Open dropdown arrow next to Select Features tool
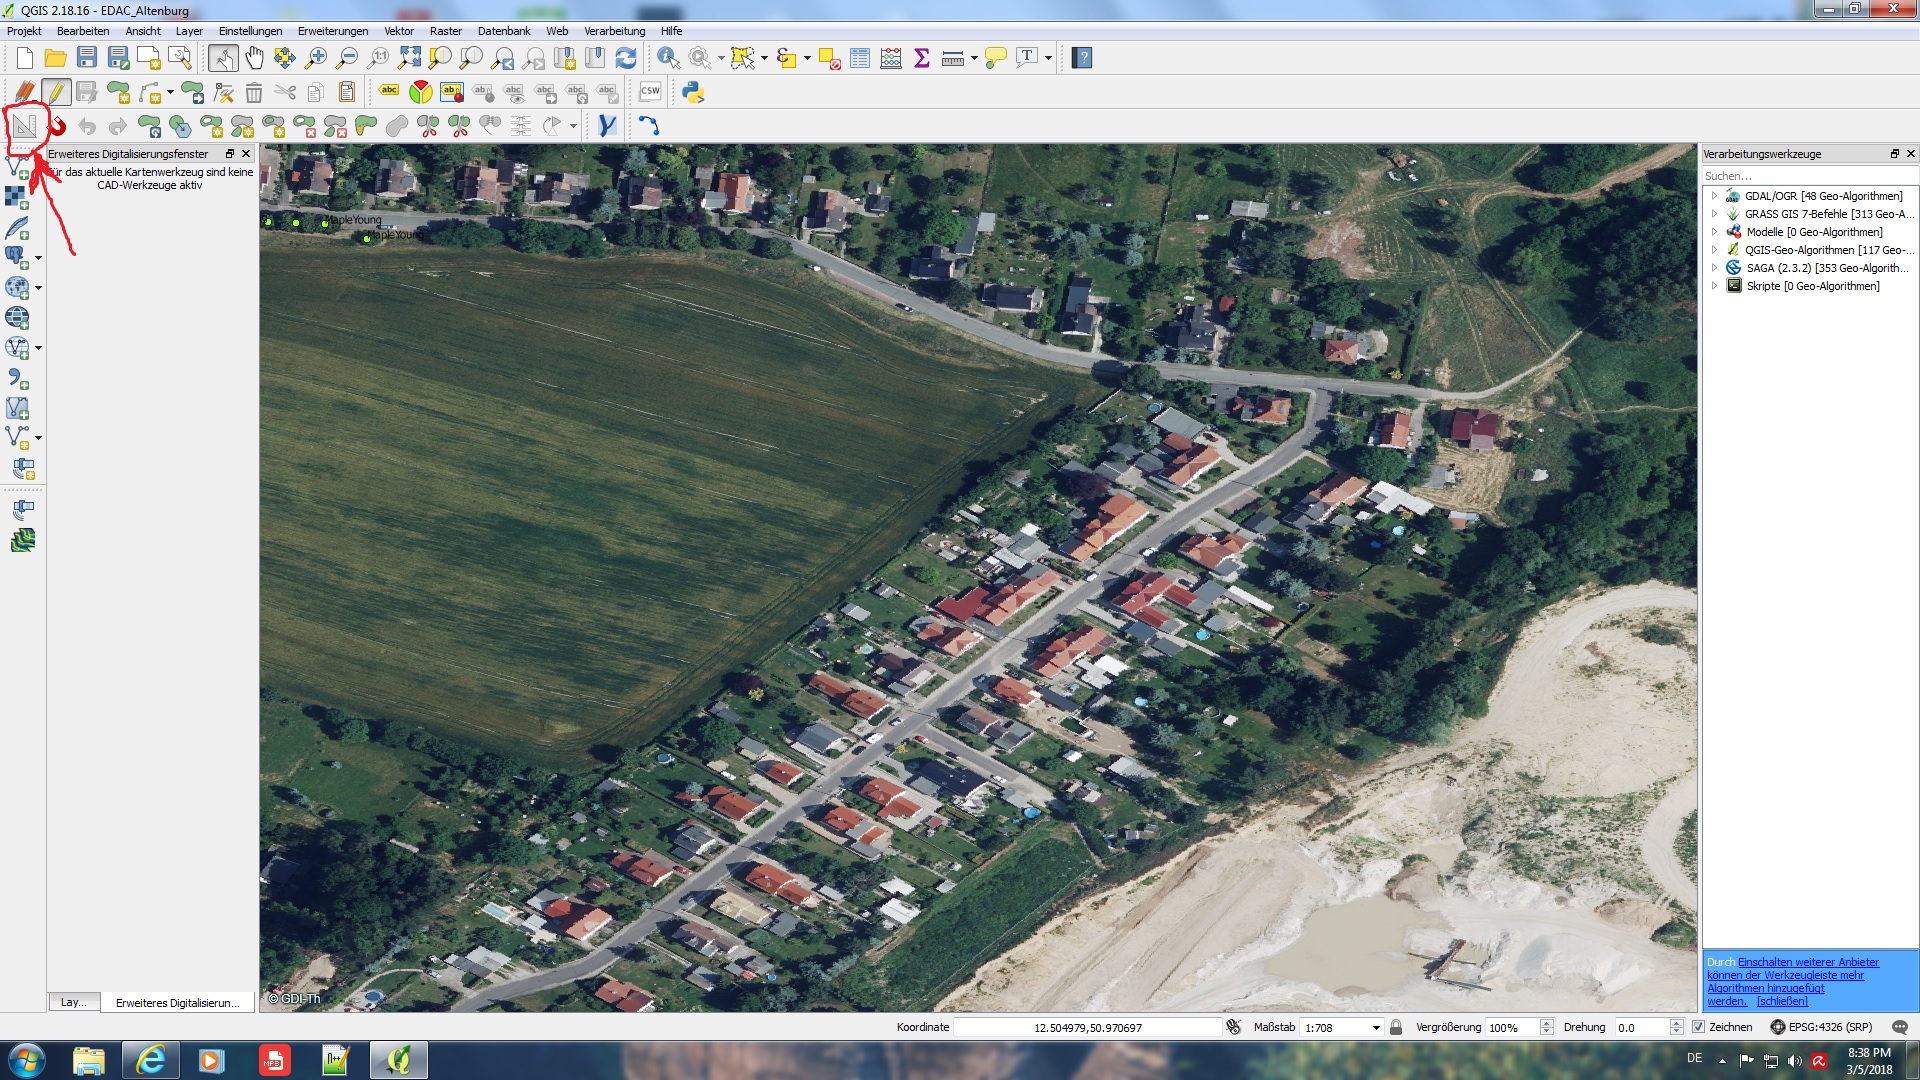The height and width of the screenshot is (1080, 1920). (765, 58)
